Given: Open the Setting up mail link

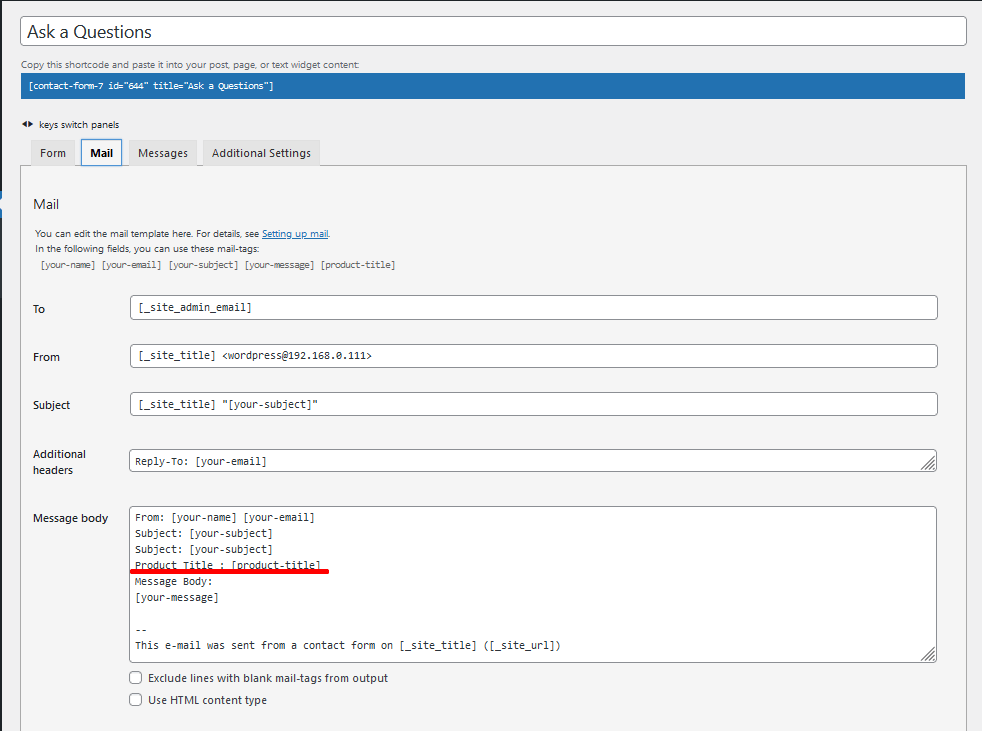Looking at the screenshot, I should click(x=295, y=234).
